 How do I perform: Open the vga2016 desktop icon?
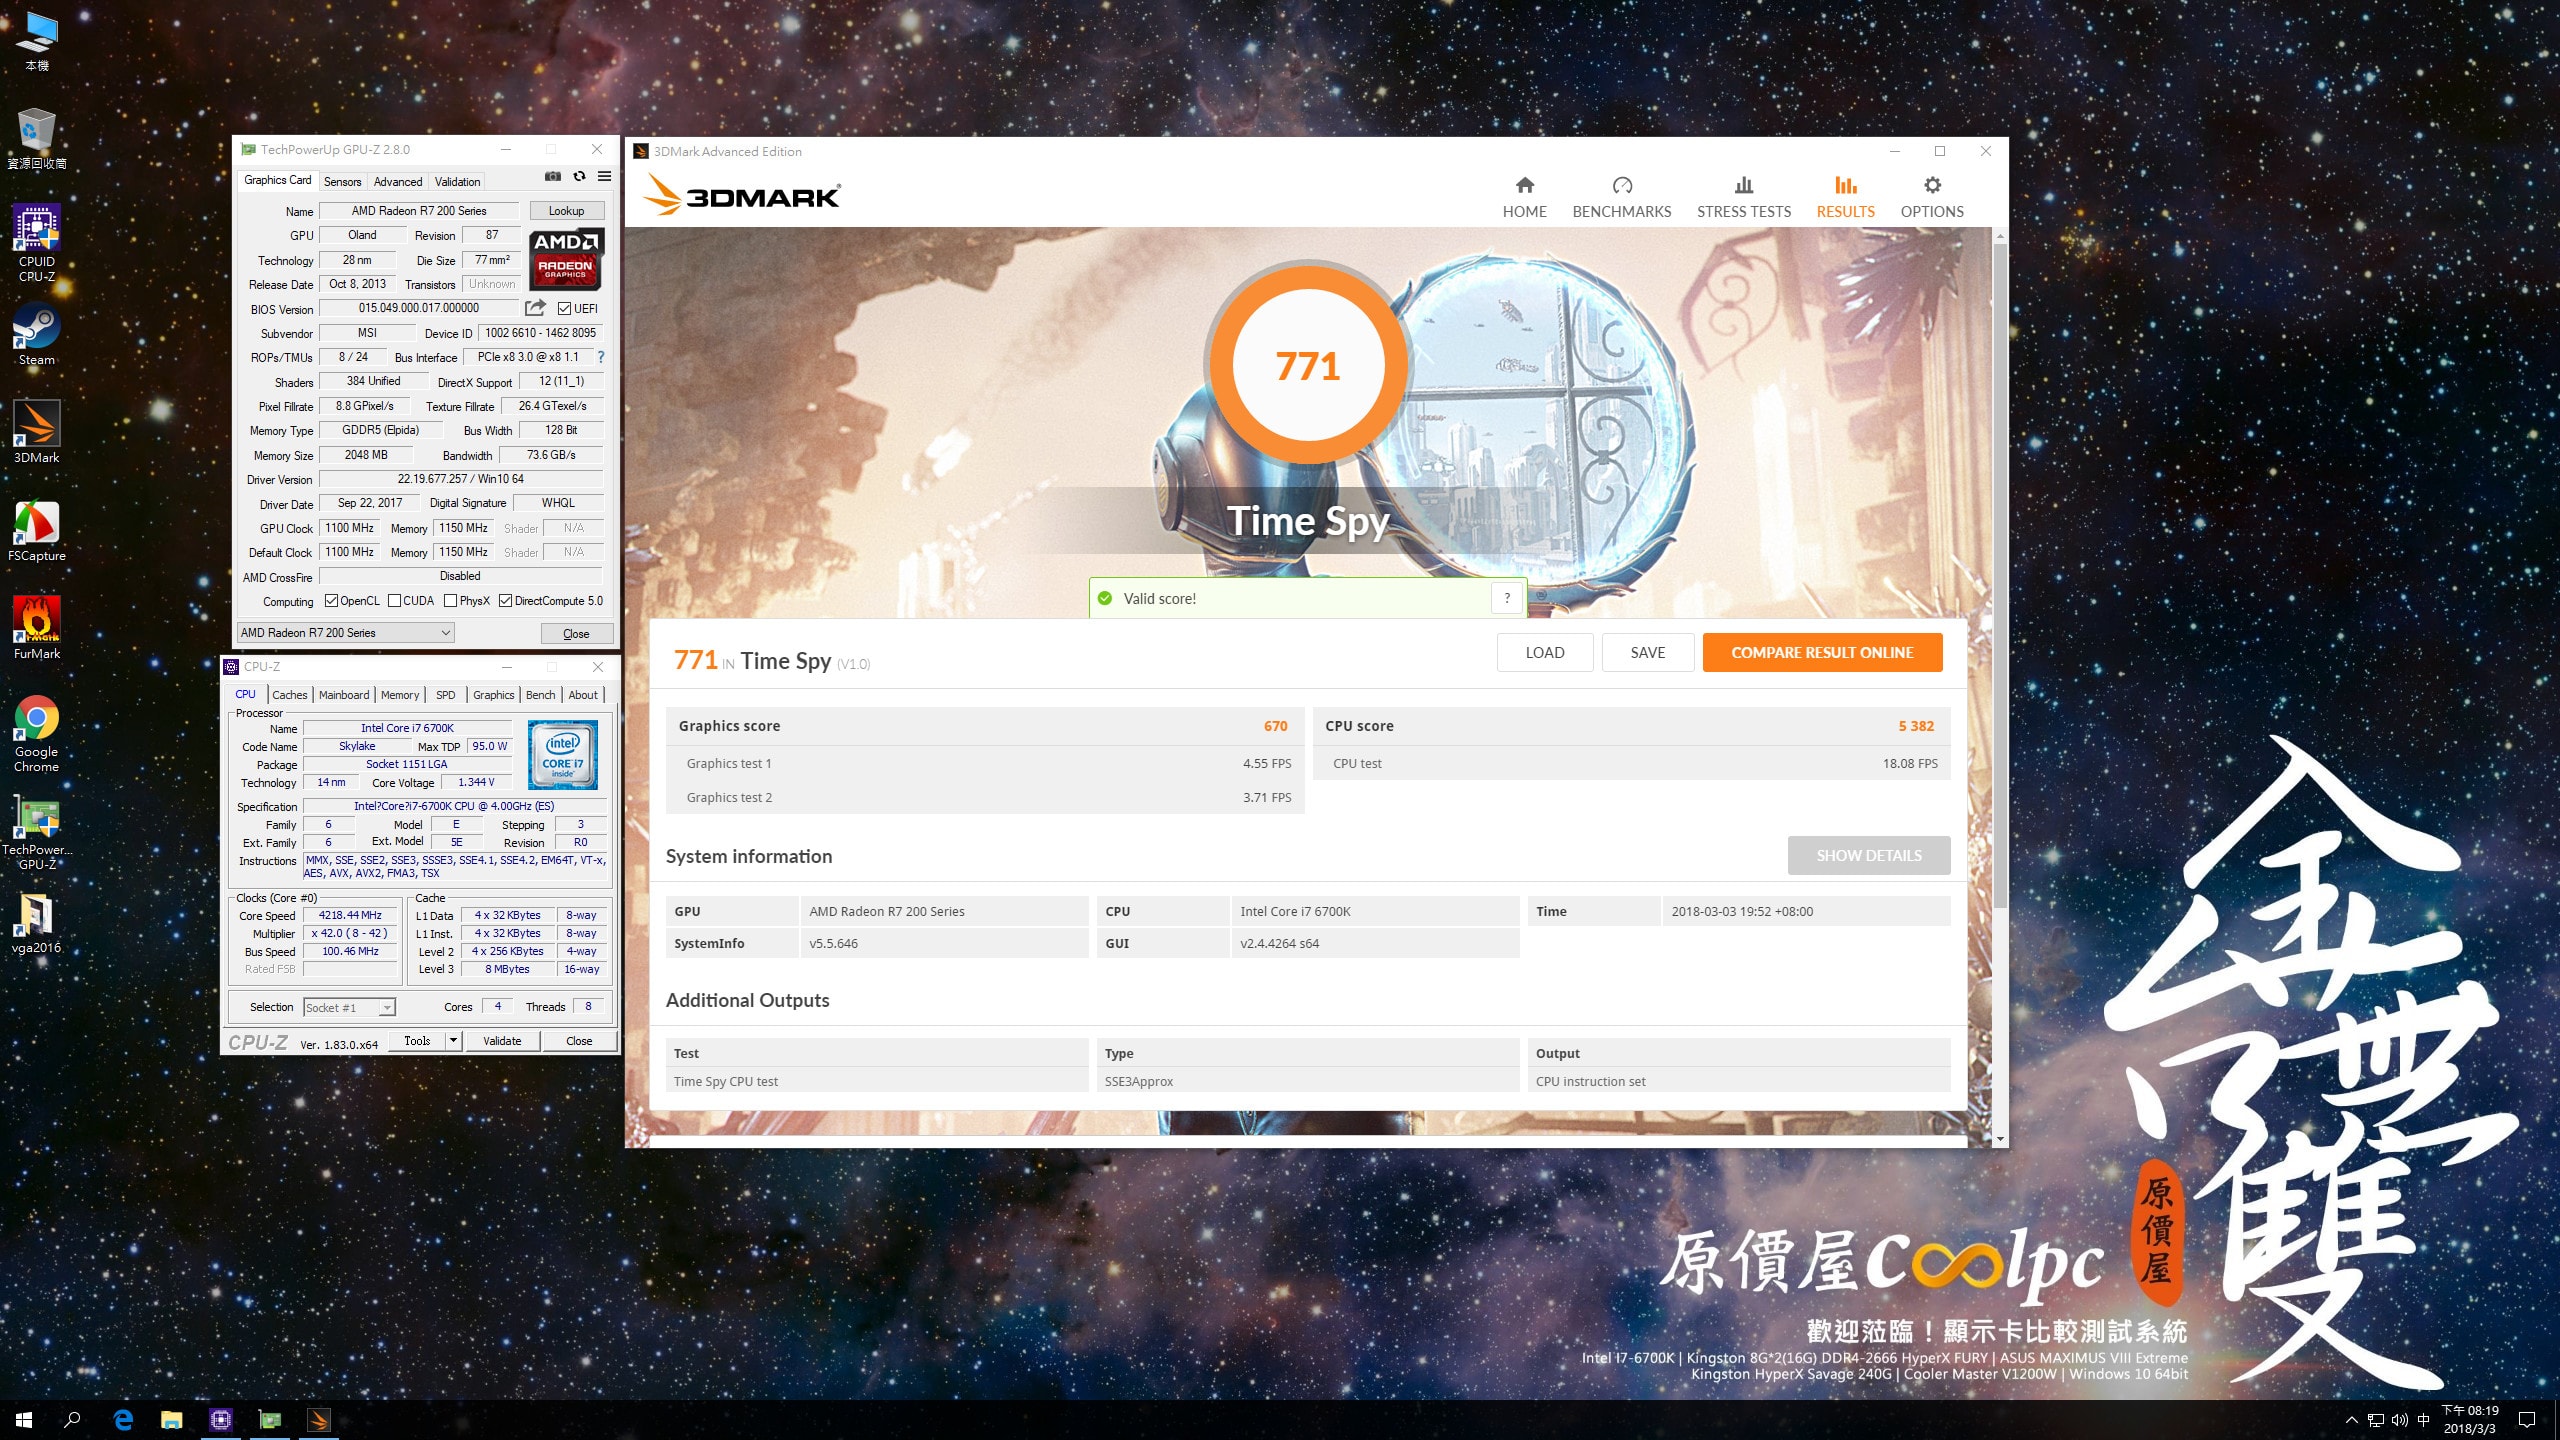37,922
